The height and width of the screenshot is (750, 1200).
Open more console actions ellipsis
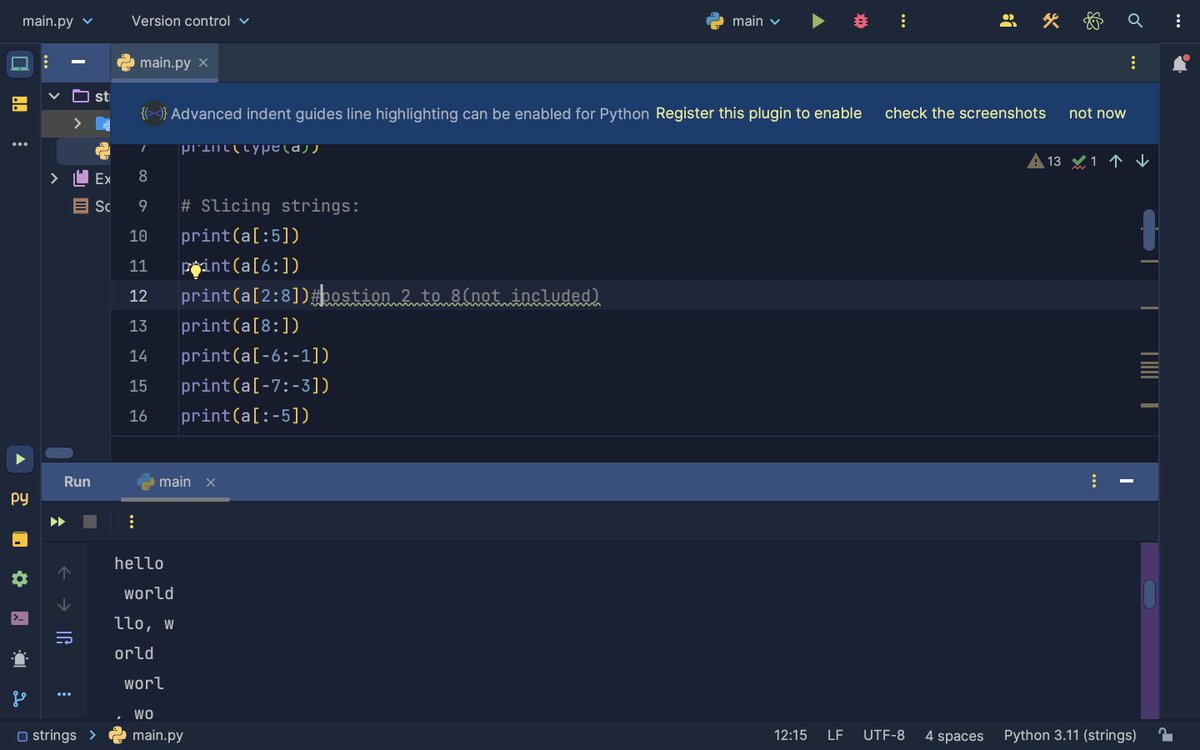coord(64,694)
